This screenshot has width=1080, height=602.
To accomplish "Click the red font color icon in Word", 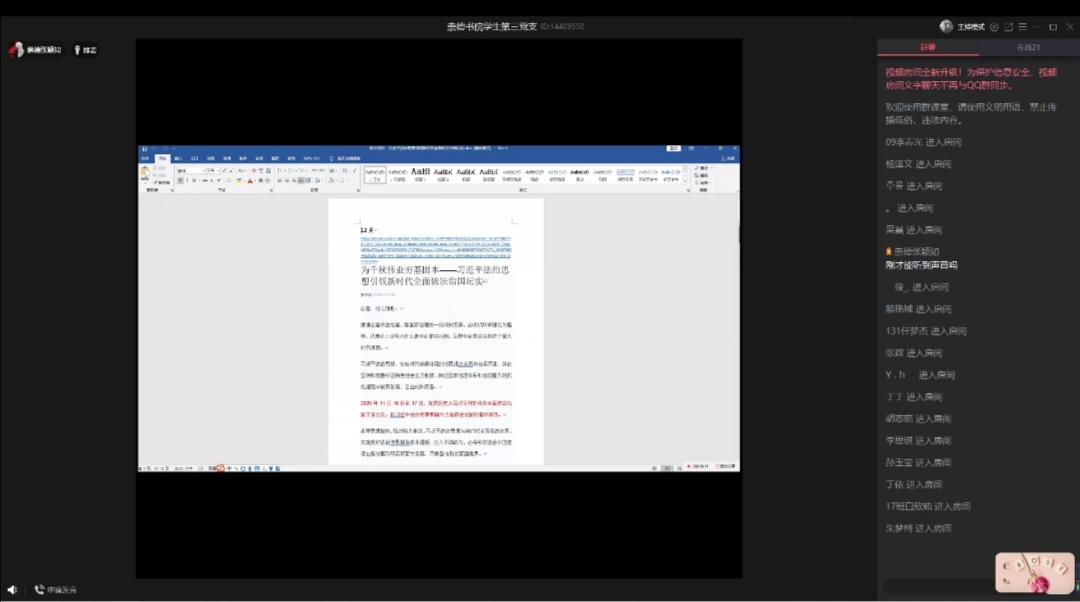I will (x=250, y=181).
